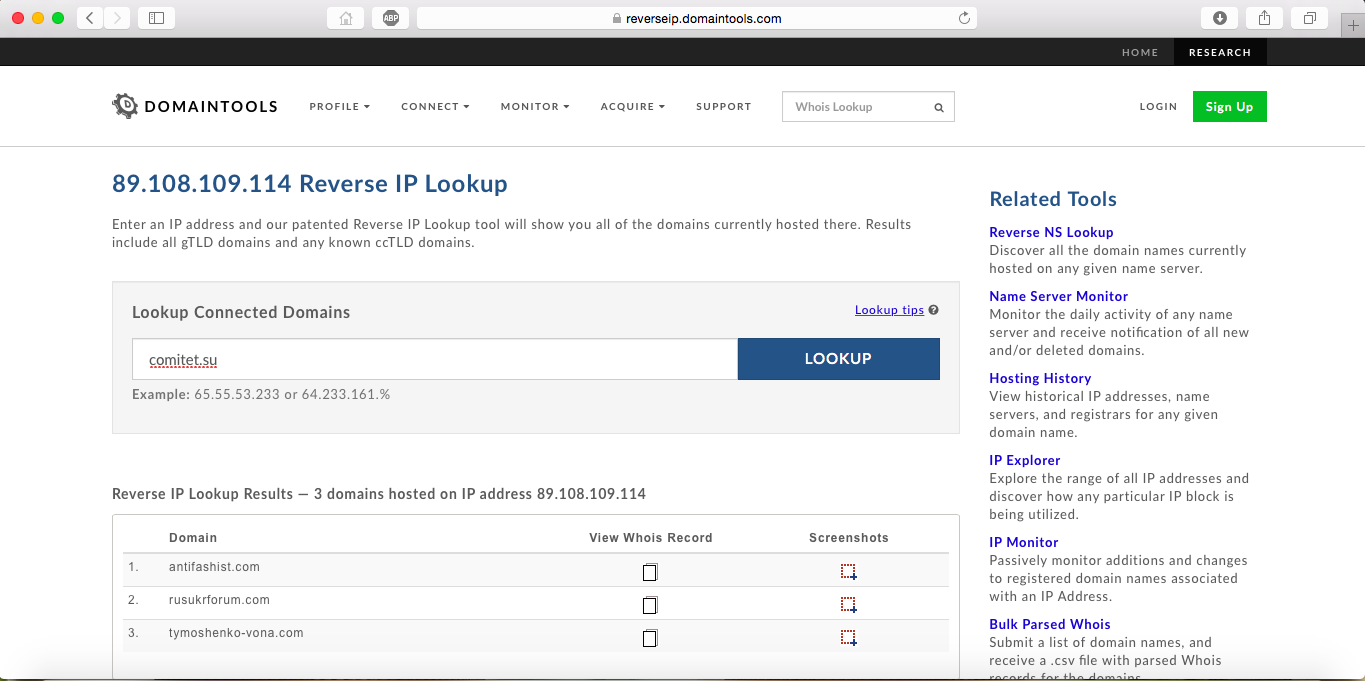
Task: Click the Domain column header
Action: point(193,538)
